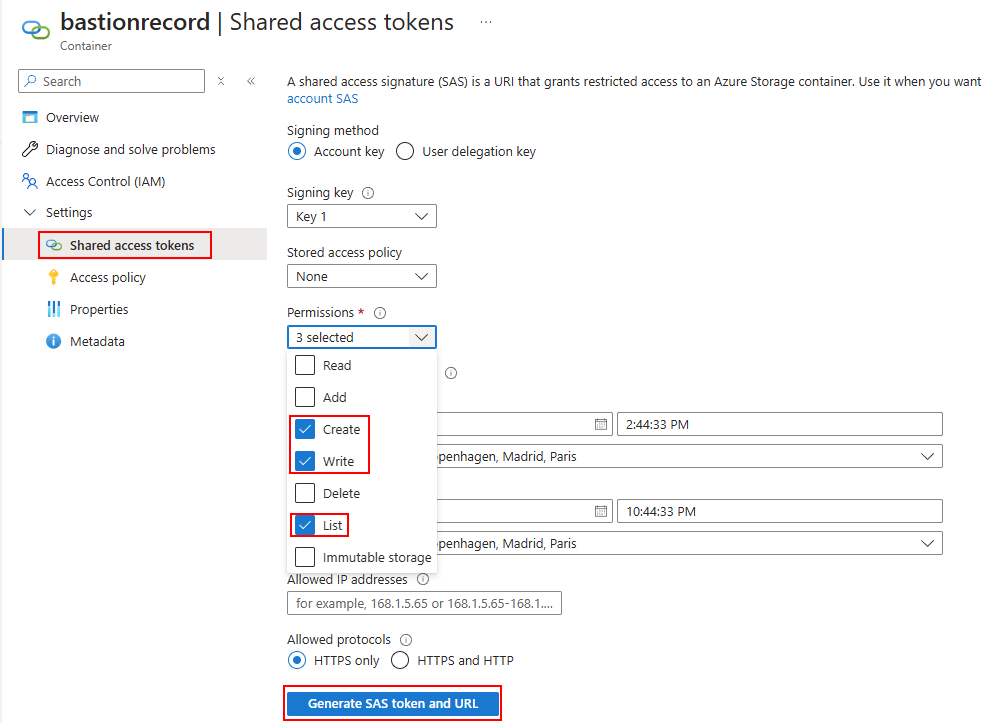
Task: Open expiry date calendar picker icon
Action: click(601, 512)
